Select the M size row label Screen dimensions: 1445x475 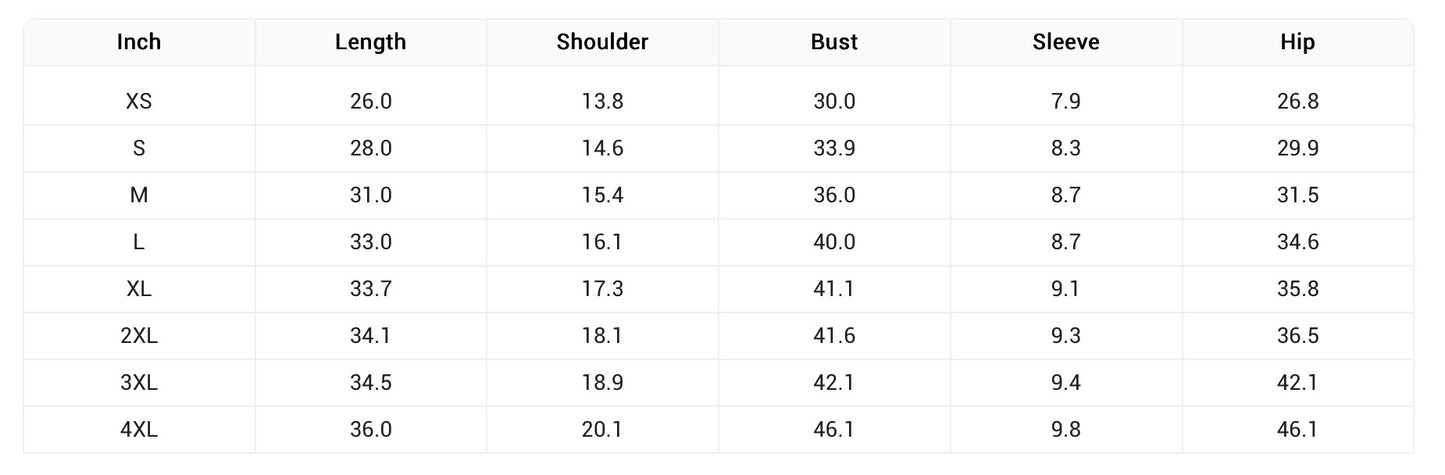pyautogui.click(x=139, y=195)
